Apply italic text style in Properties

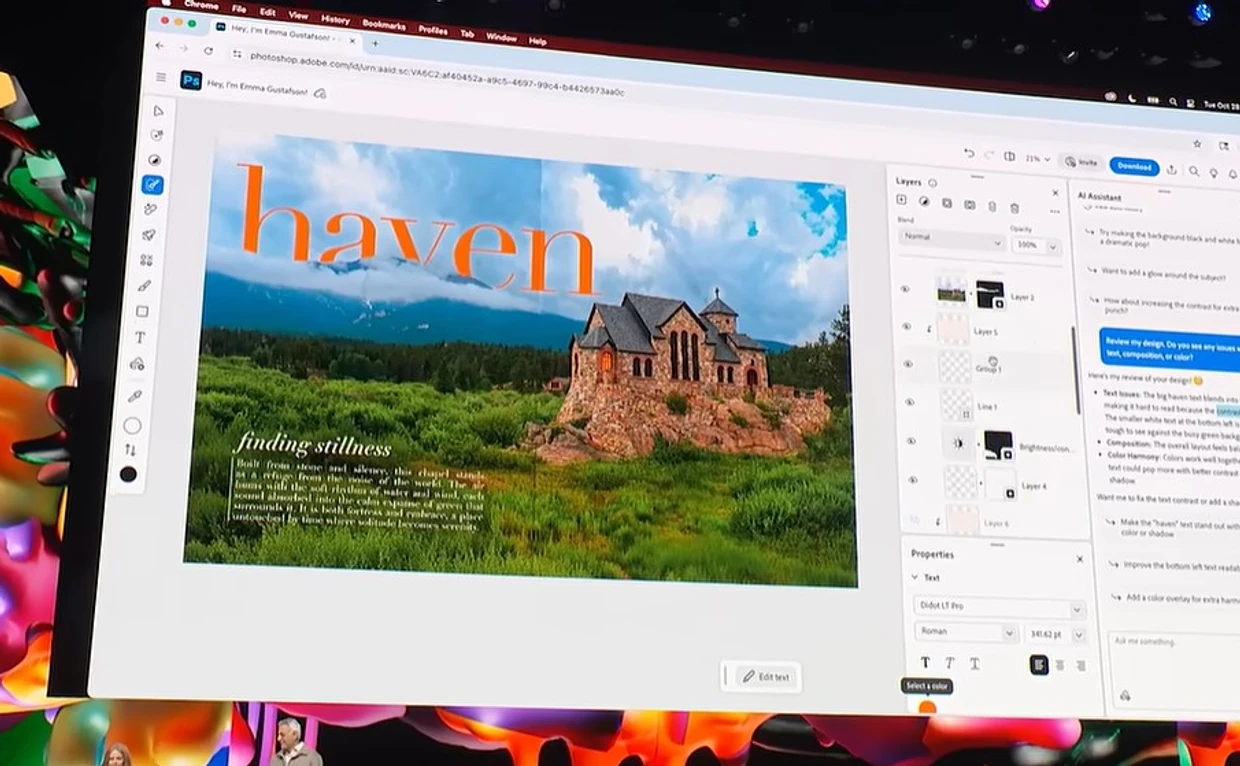click(x=949, y=663)
